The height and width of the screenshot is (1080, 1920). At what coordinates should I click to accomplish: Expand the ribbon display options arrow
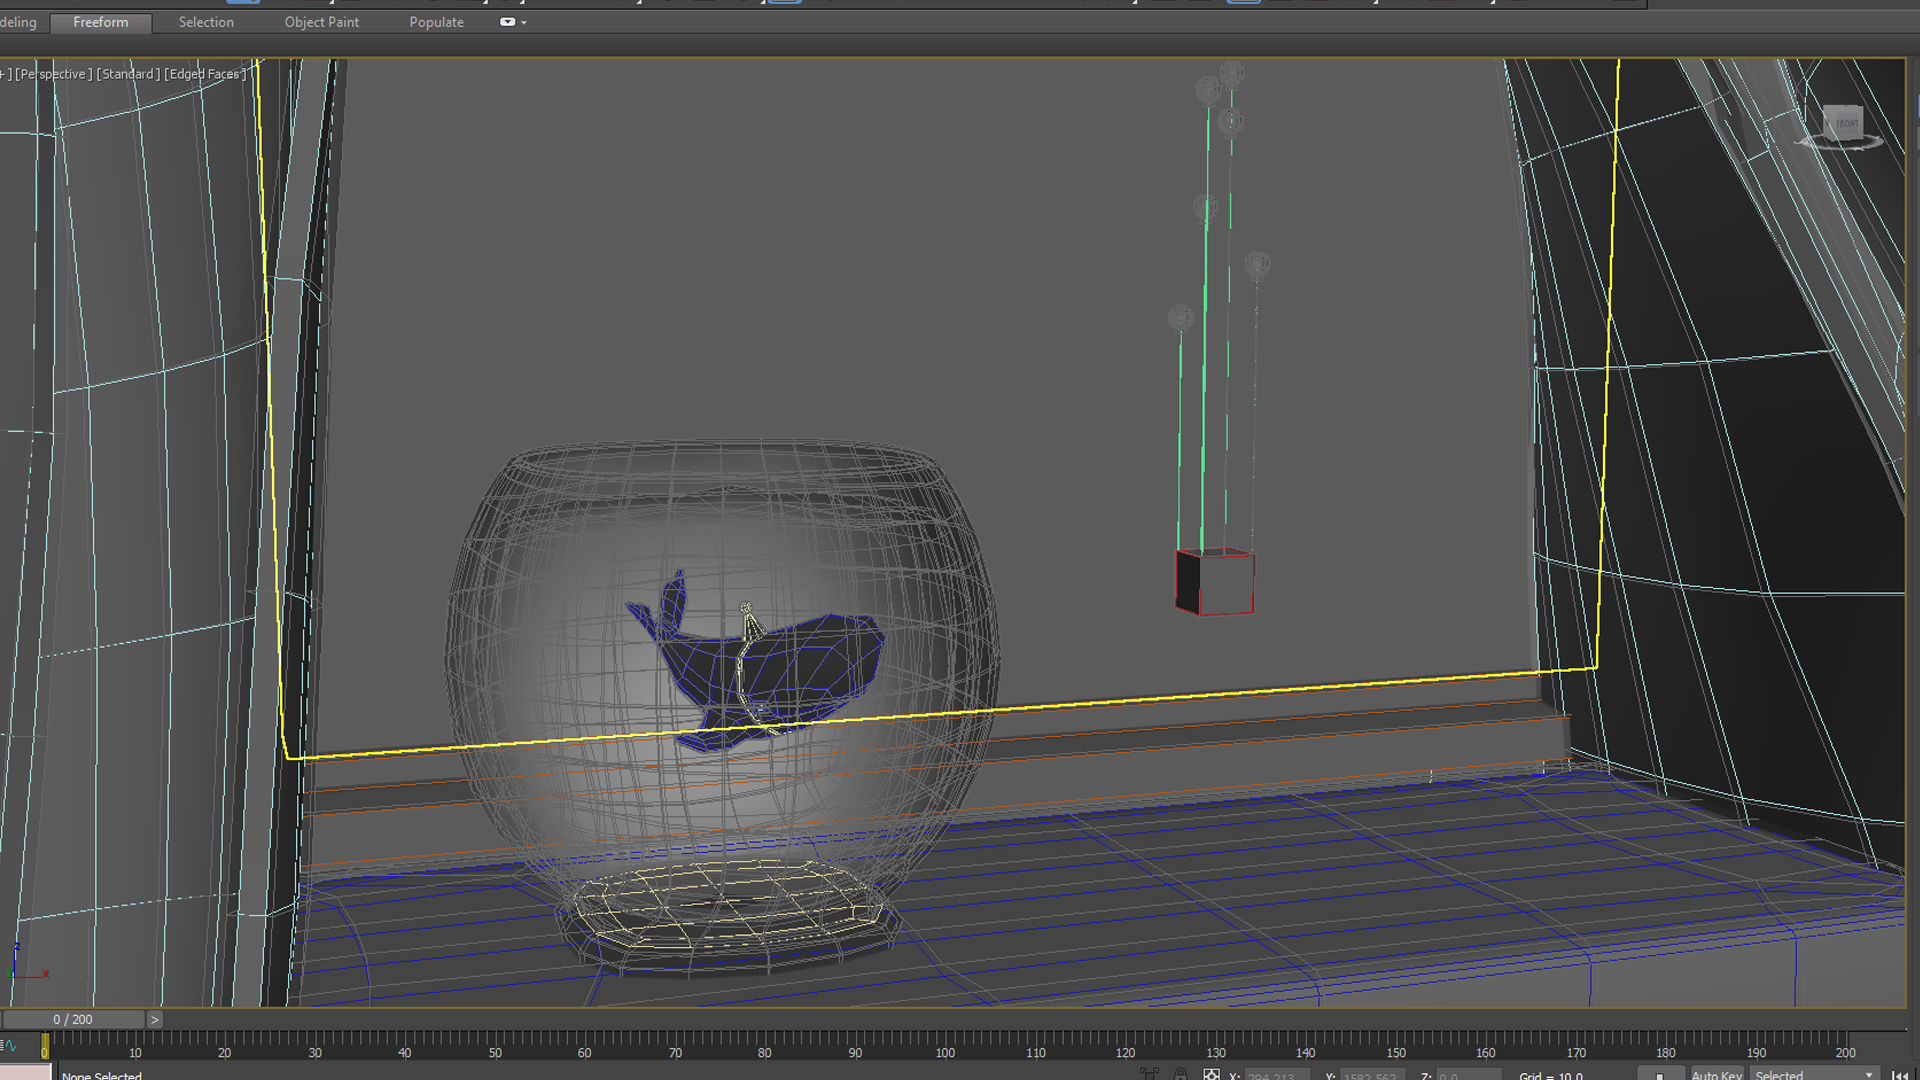click(524, 22)
